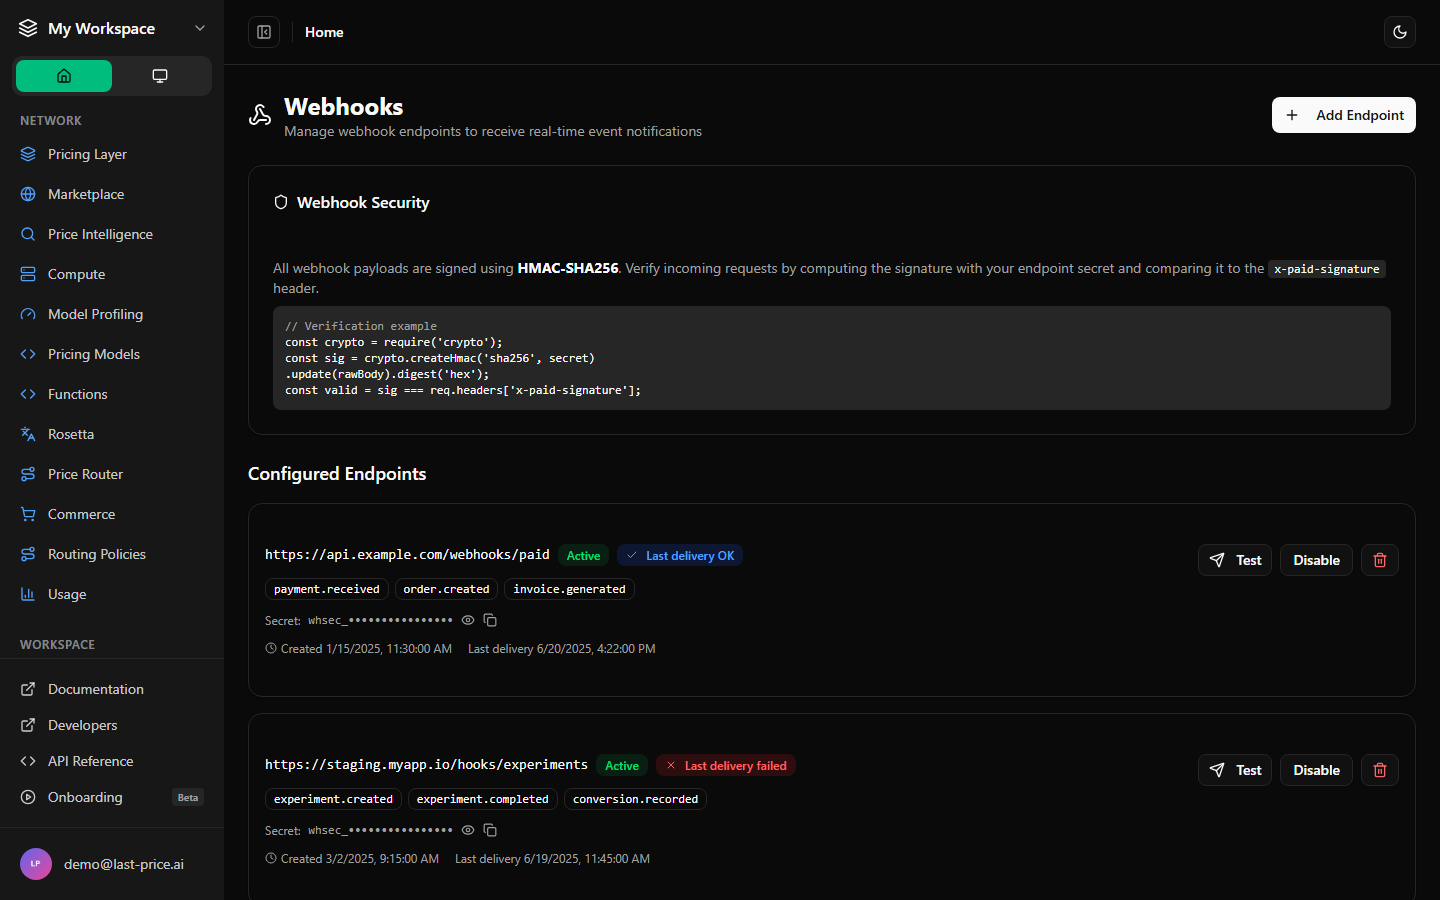The width and height of the screenshot is (1440, 900).
Task: Go to Price Intelligence page
Action: [x=112, y=234]
